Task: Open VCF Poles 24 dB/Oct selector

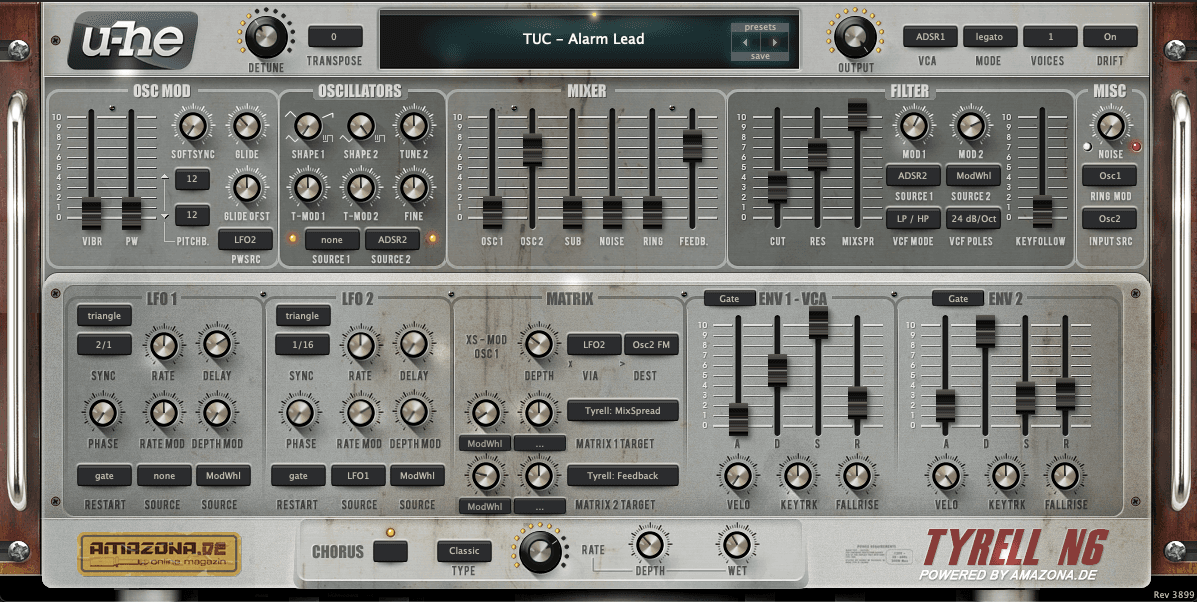Action: tap(973, 218)
